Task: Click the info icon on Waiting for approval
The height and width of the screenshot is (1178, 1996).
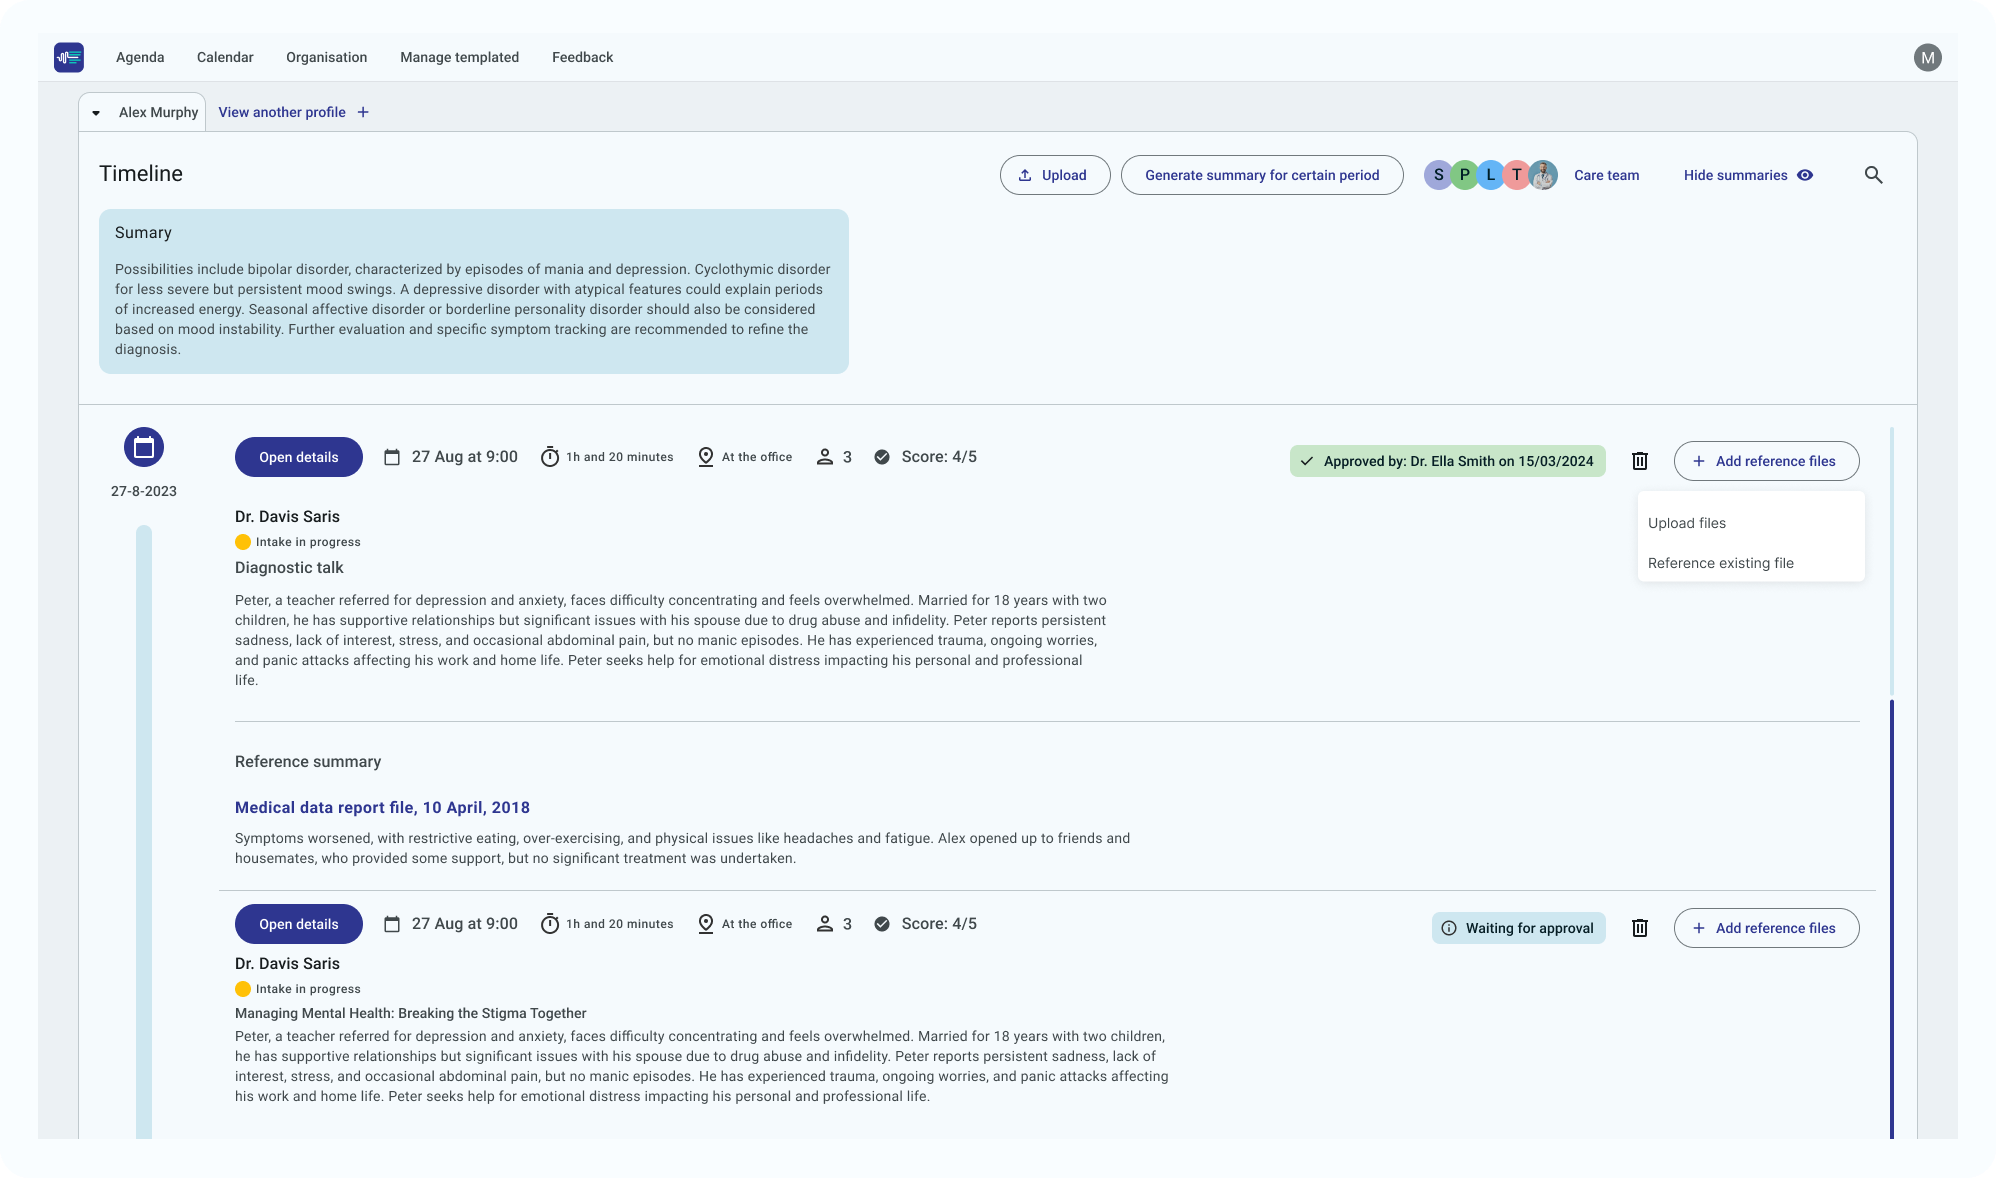Action: tap(1448, 928)
